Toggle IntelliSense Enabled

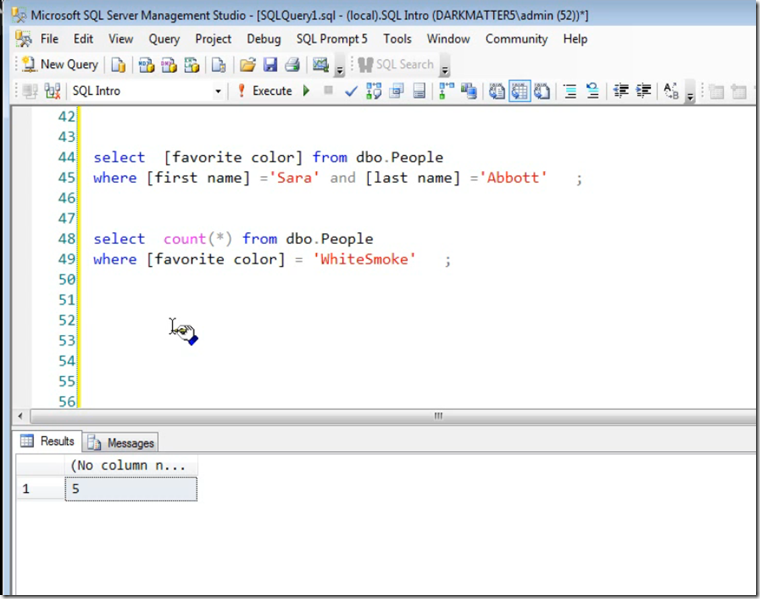tap(419, 91)
